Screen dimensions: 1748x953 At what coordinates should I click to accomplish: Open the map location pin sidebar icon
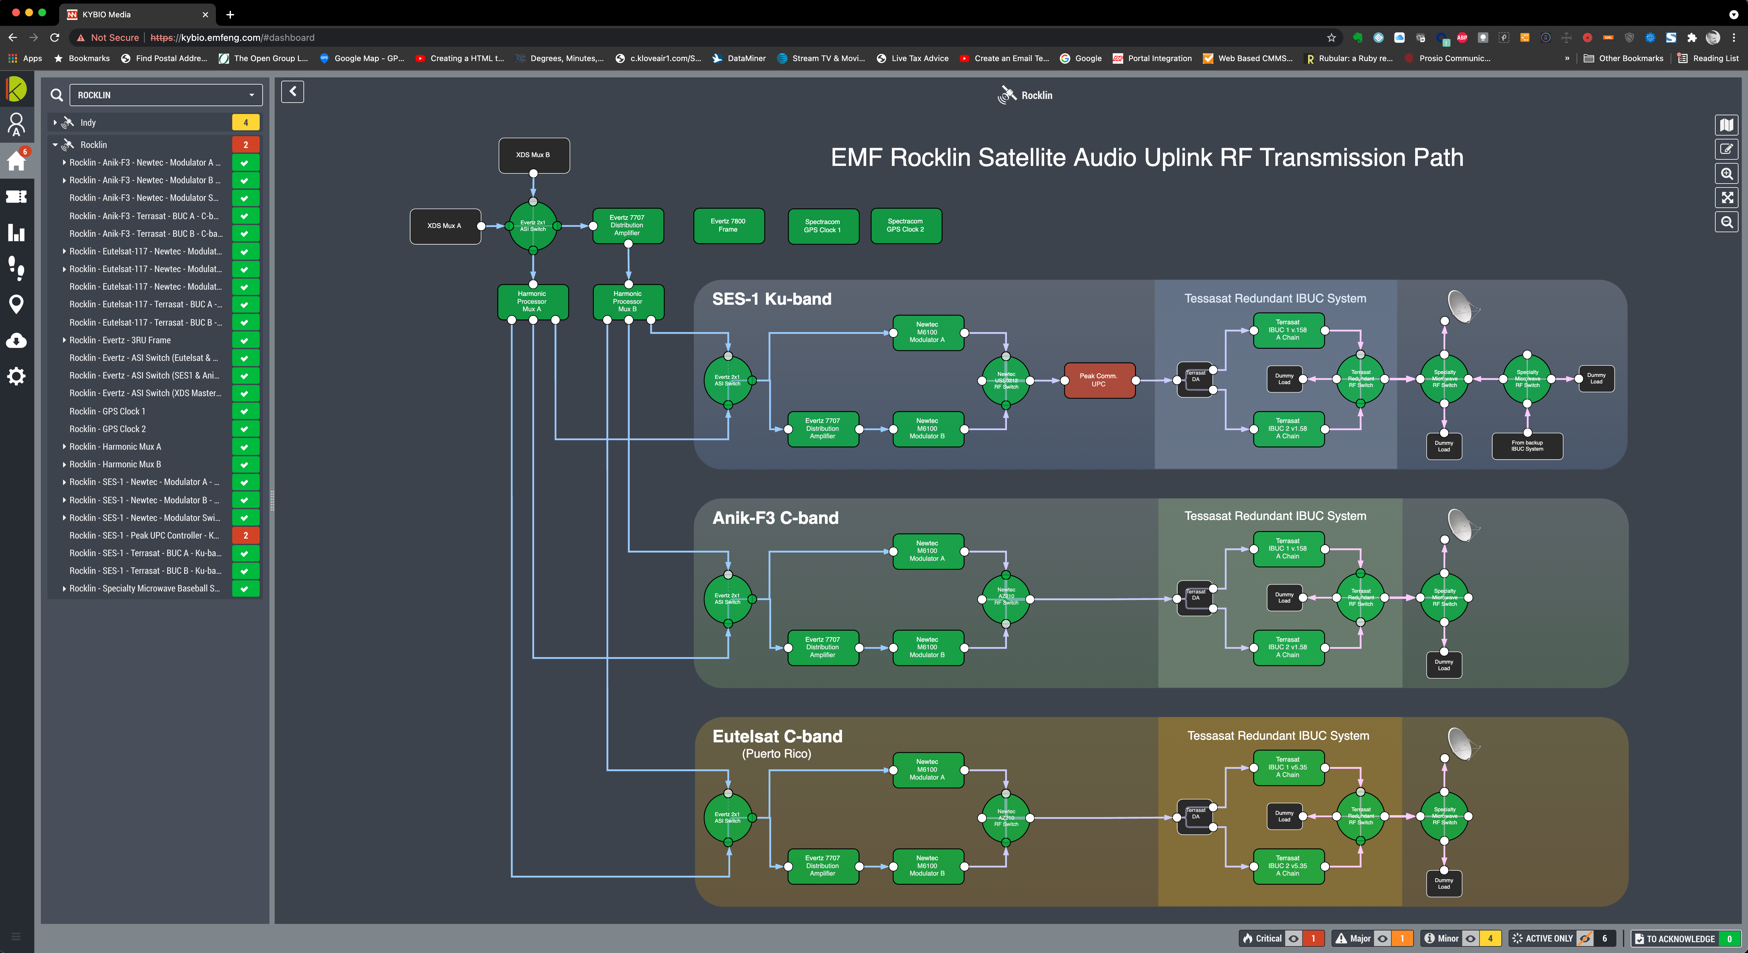pos(16,304)
